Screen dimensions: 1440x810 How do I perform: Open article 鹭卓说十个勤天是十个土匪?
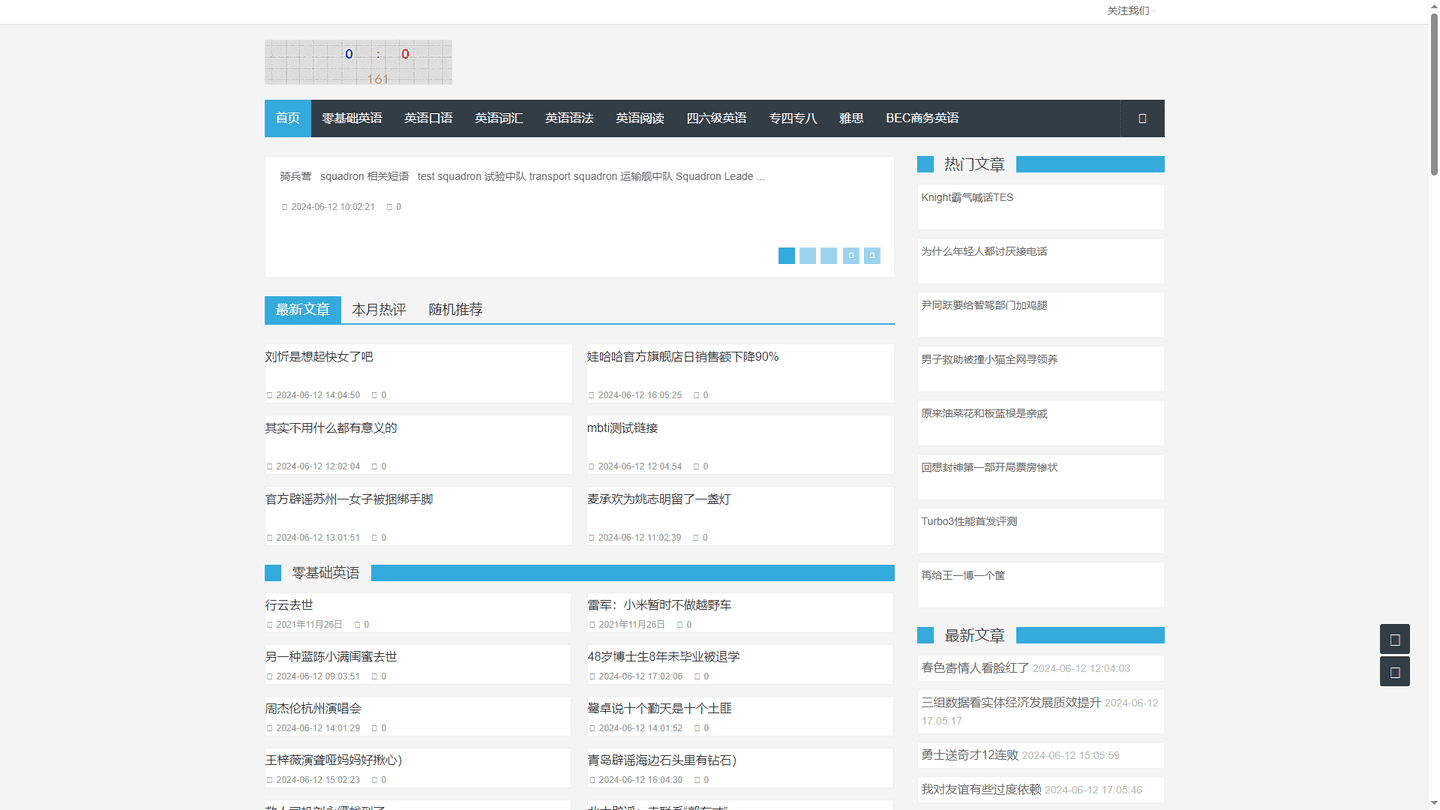coord(659,708)
